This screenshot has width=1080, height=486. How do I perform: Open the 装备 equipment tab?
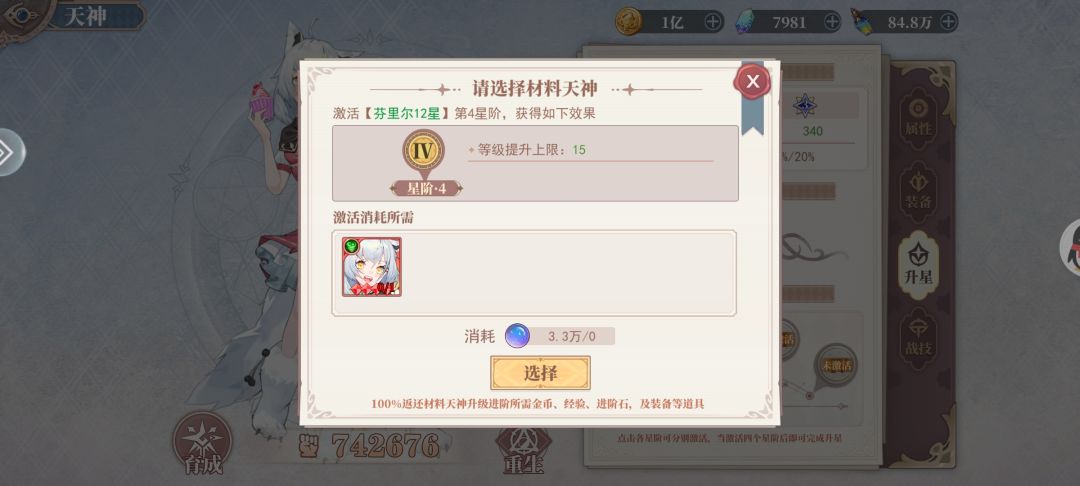click(919, 190)
